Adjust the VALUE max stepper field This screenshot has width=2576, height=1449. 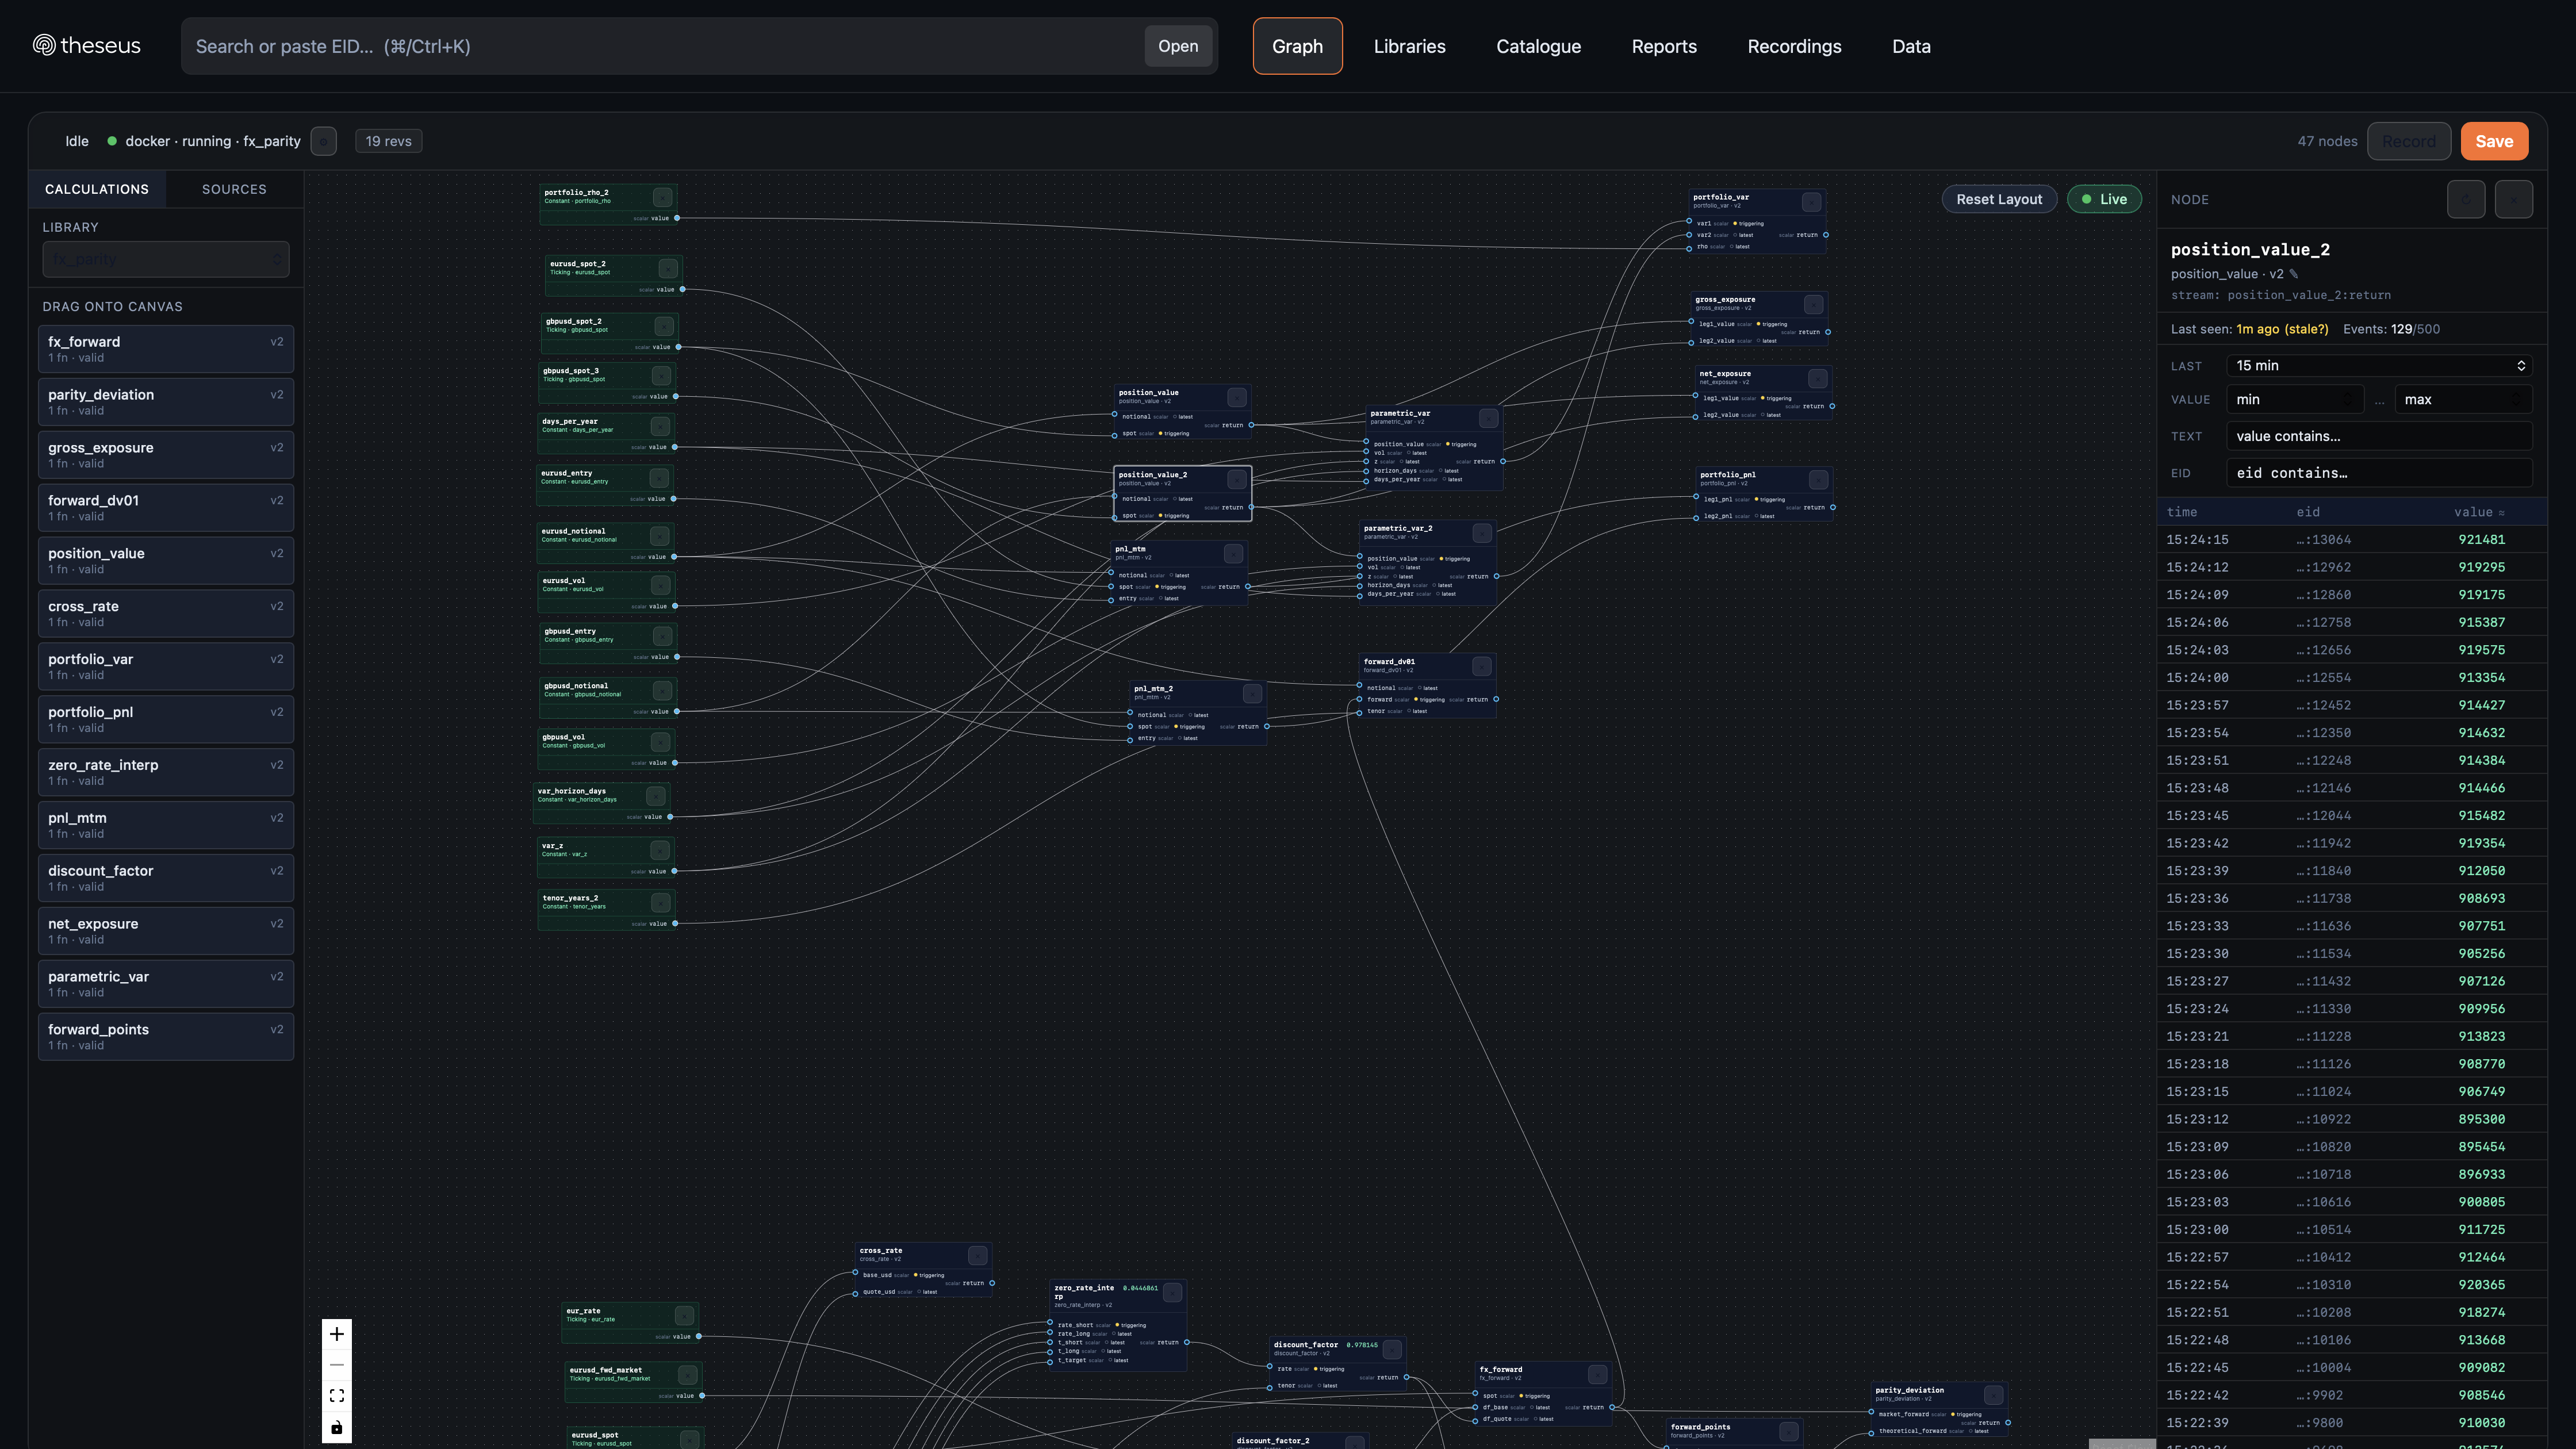(2464, 399)
